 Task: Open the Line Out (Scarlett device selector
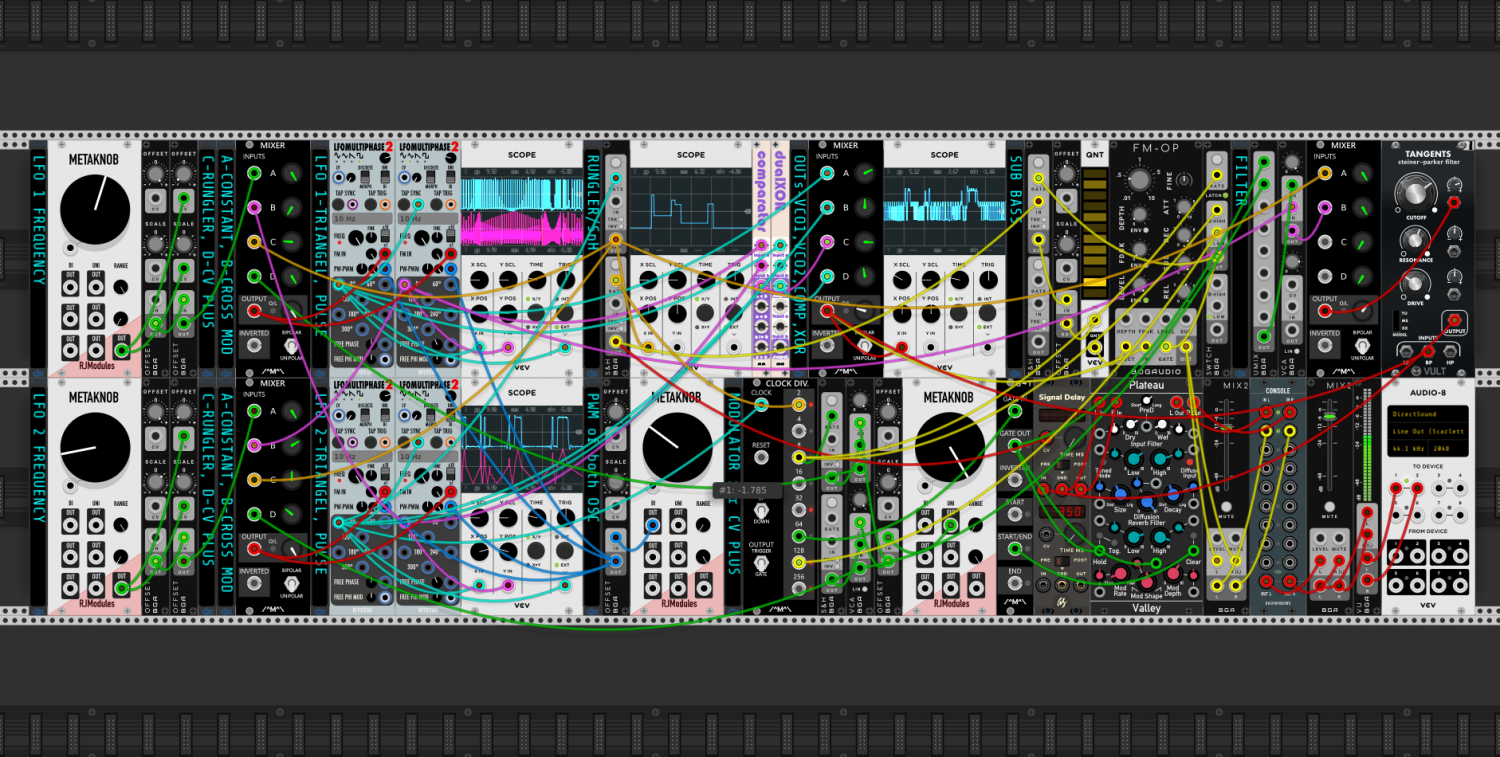(1428, 432)
